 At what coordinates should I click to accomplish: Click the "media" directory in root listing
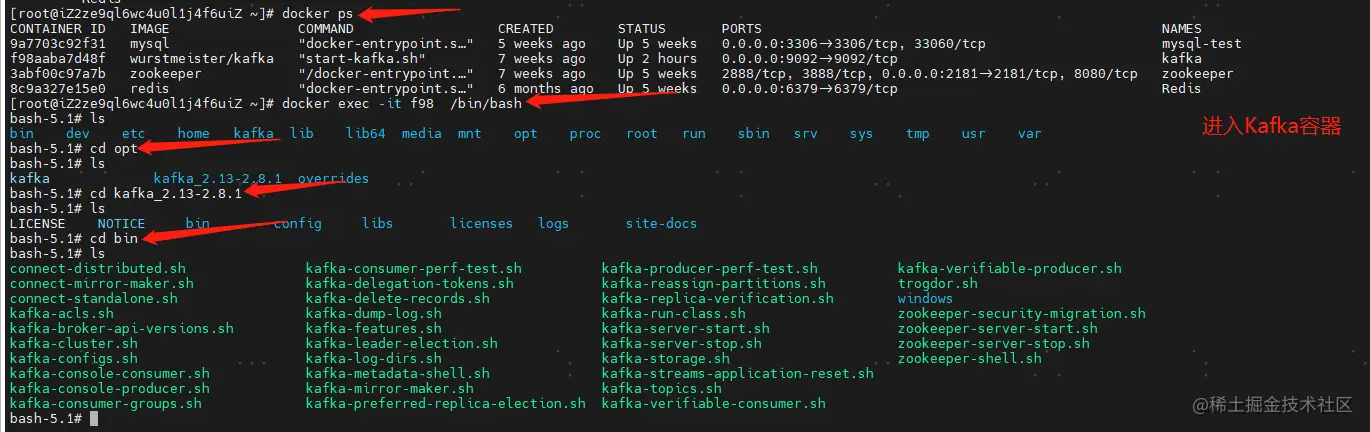pos(421,133)
